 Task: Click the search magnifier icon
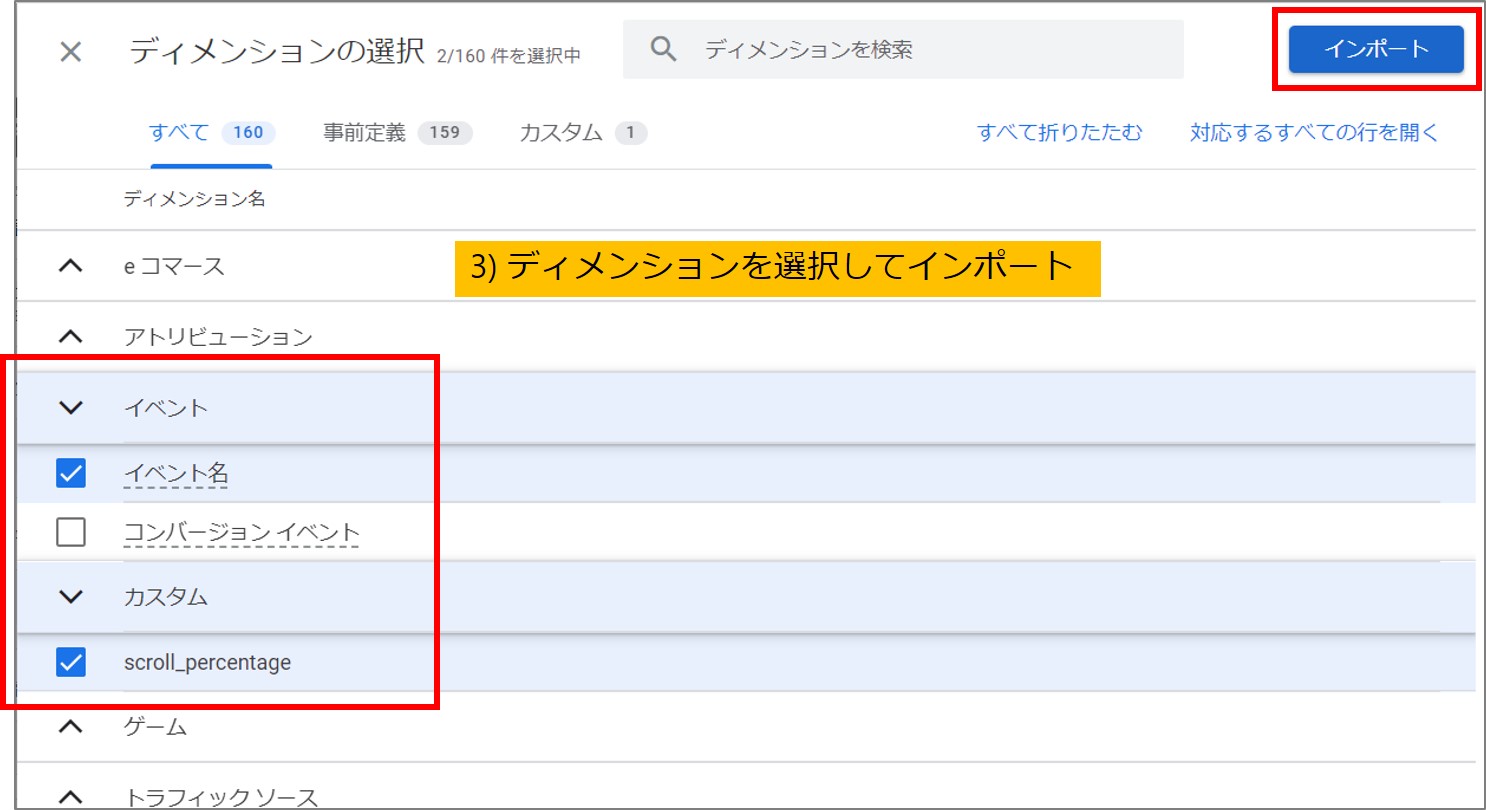coord(664,49)
